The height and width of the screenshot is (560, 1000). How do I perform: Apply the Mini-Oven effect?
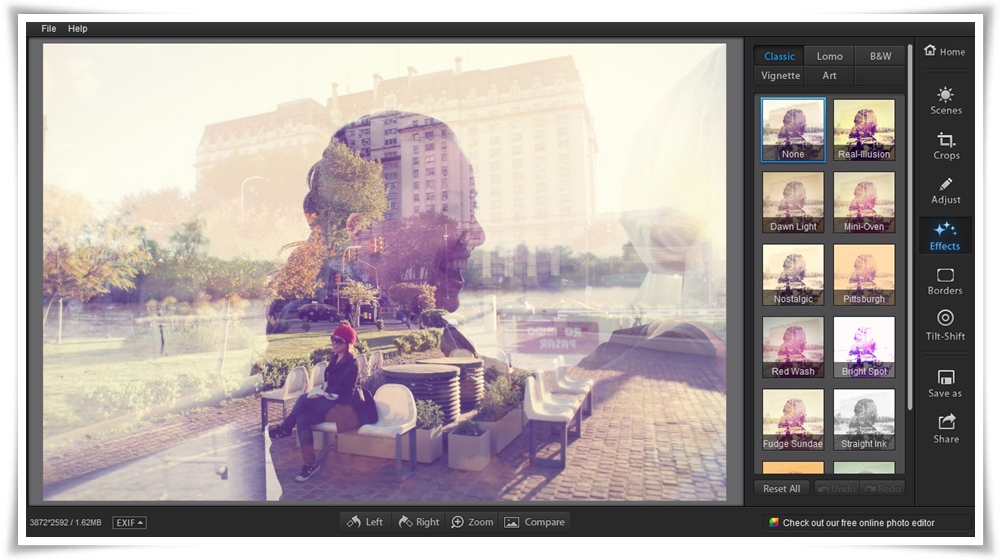[864, 202]
